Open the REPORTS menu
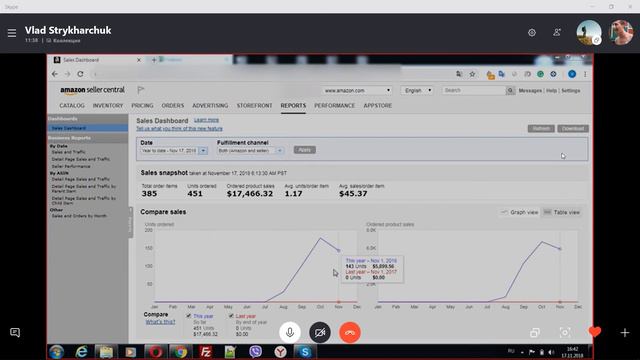Image resolution: width=640 pixels, height=360 pixels. tap(293, 105)
